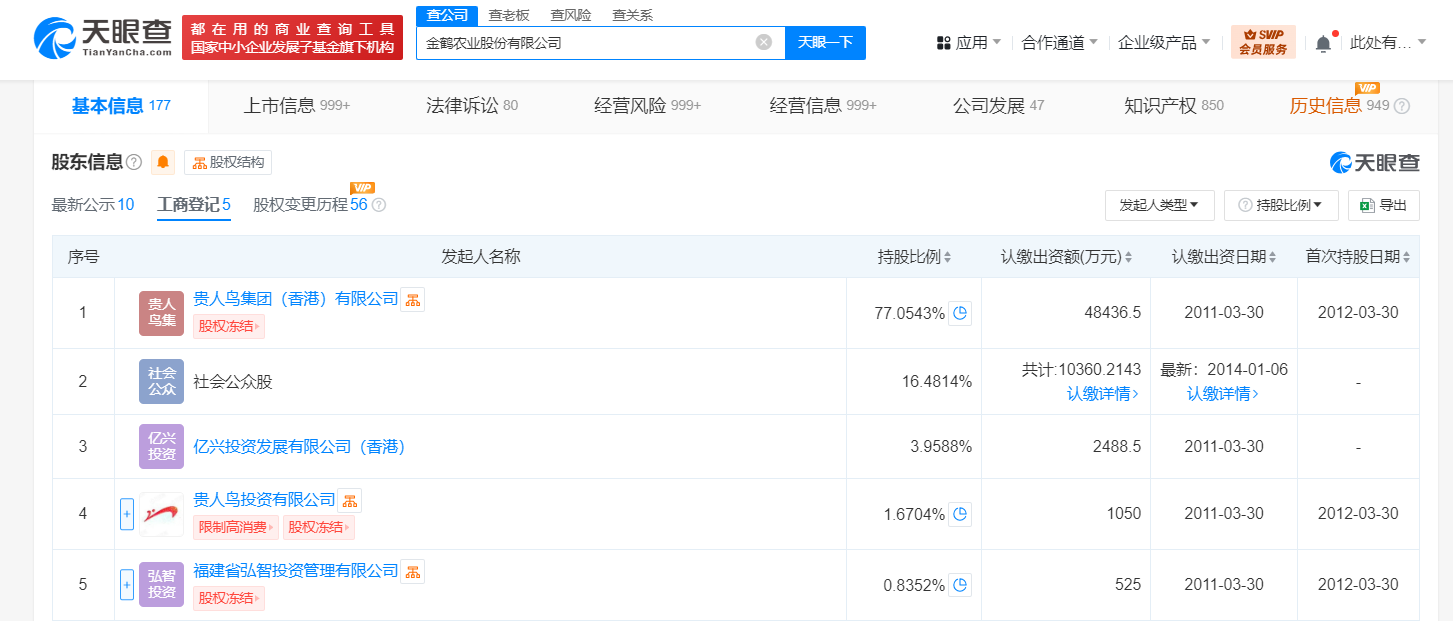Click the 贵人鸟集 company avatar
Viewport: 1453px width, 621px height.
(162, 313)
